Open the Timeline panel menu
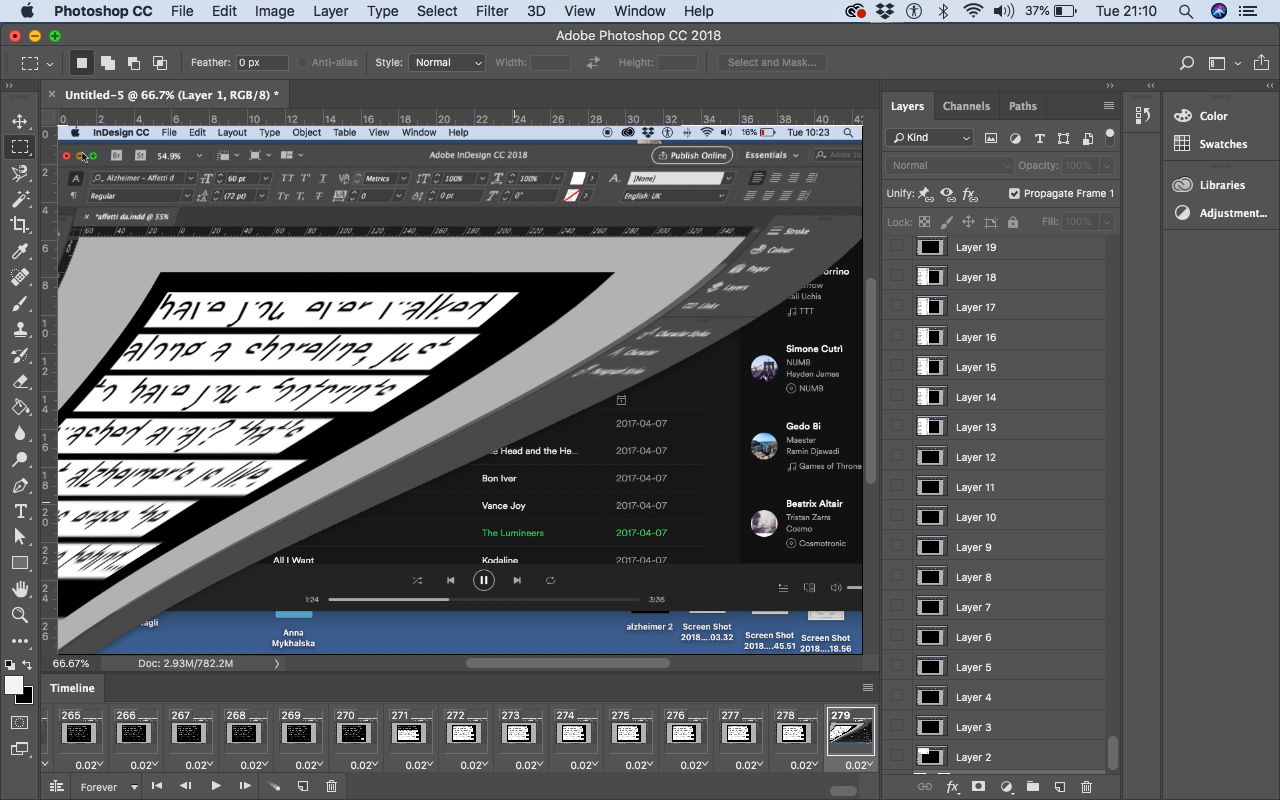This screenshot has width=1280, height=800. pos(867,688)
